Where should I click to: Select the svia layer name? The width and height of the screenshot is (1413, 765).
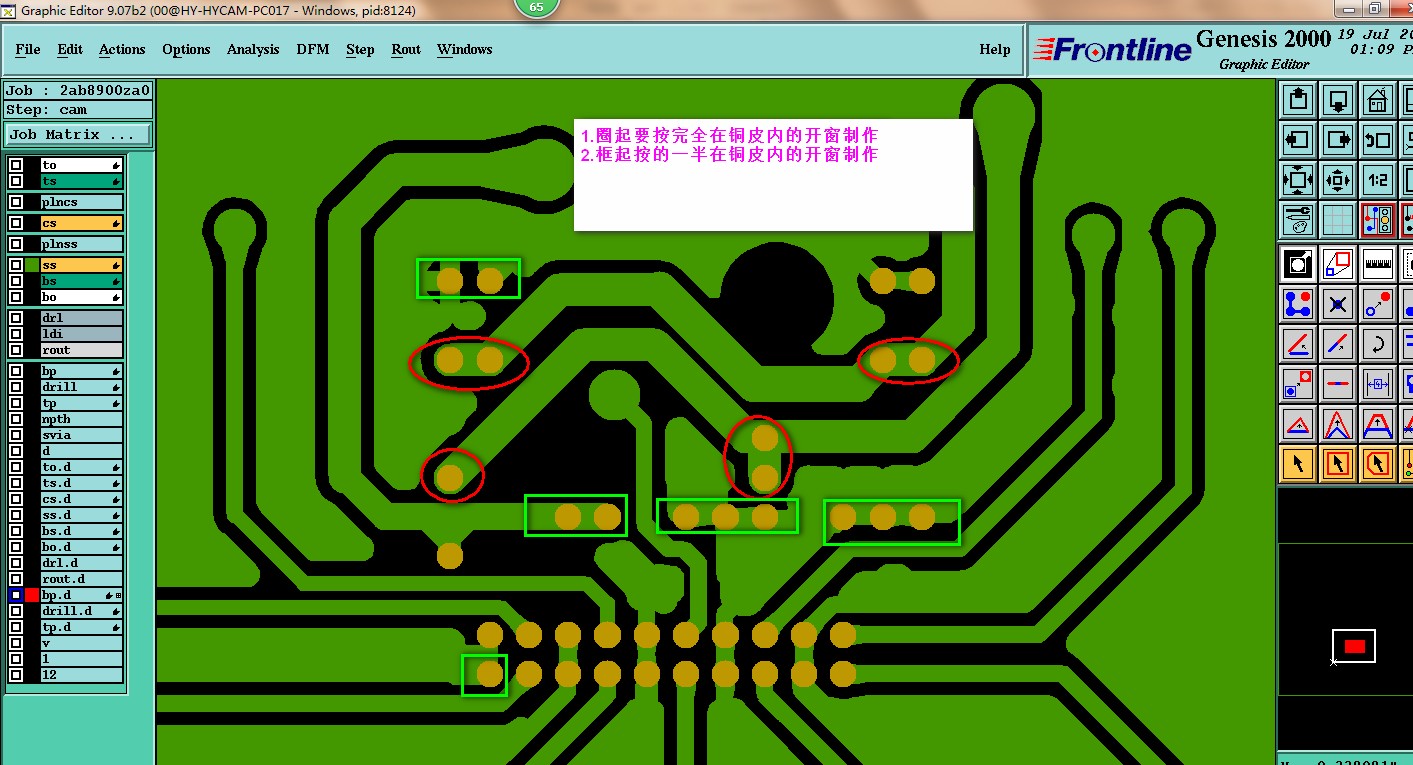pos(81,435)
